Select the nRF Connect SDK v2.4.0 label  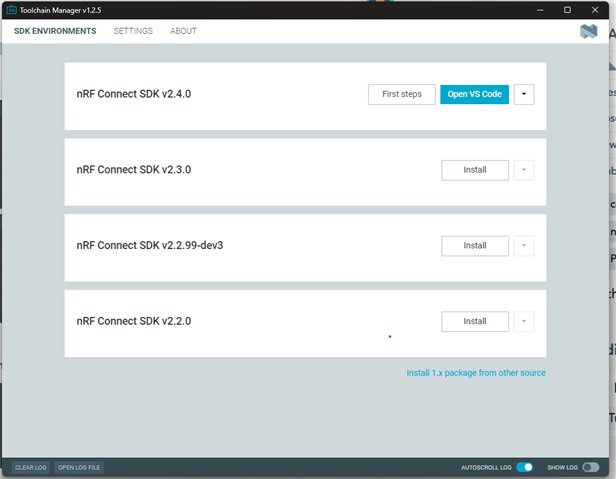tap(134, 94)
